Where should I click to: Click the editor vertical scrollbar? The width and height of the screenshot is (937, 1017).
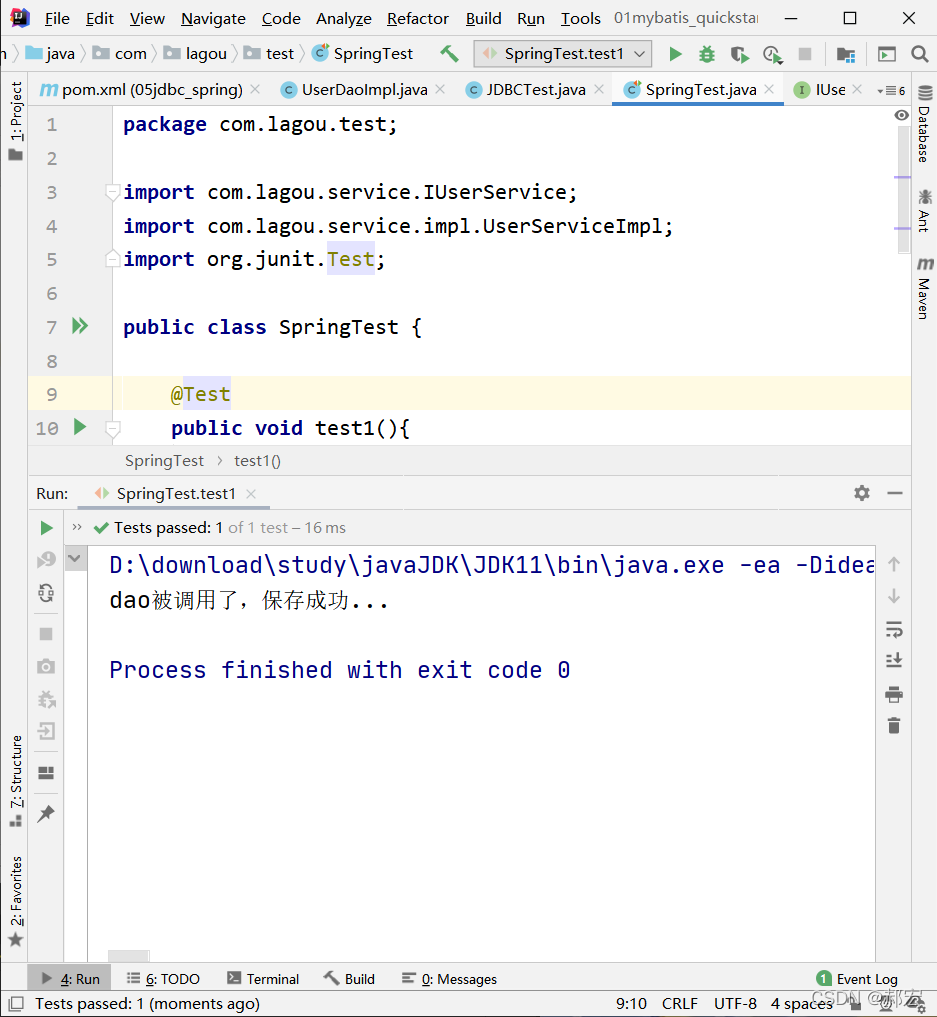click(x=903, y=188)
